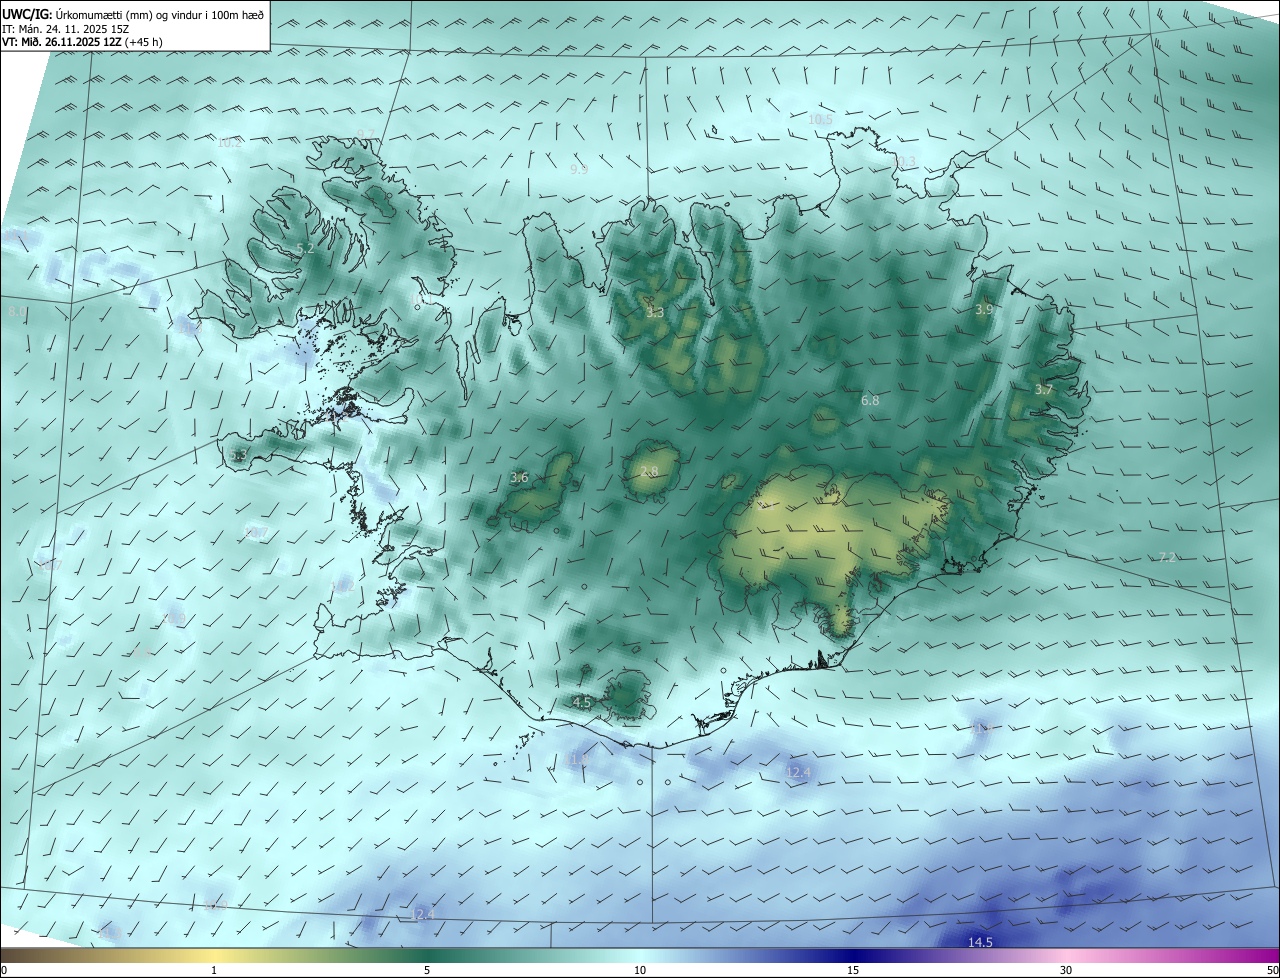
Task: Click the 9.9 value label
Action: click(579, 169)
